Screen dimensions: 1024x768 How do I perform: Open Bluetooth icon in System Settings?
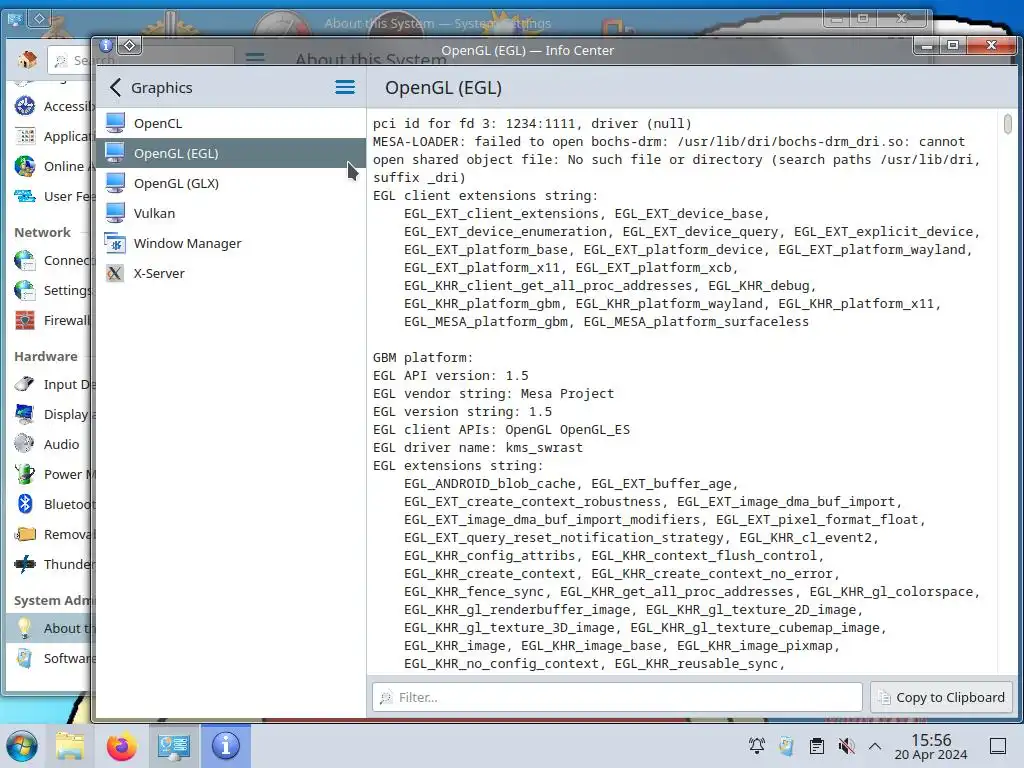tap(25, 504)
